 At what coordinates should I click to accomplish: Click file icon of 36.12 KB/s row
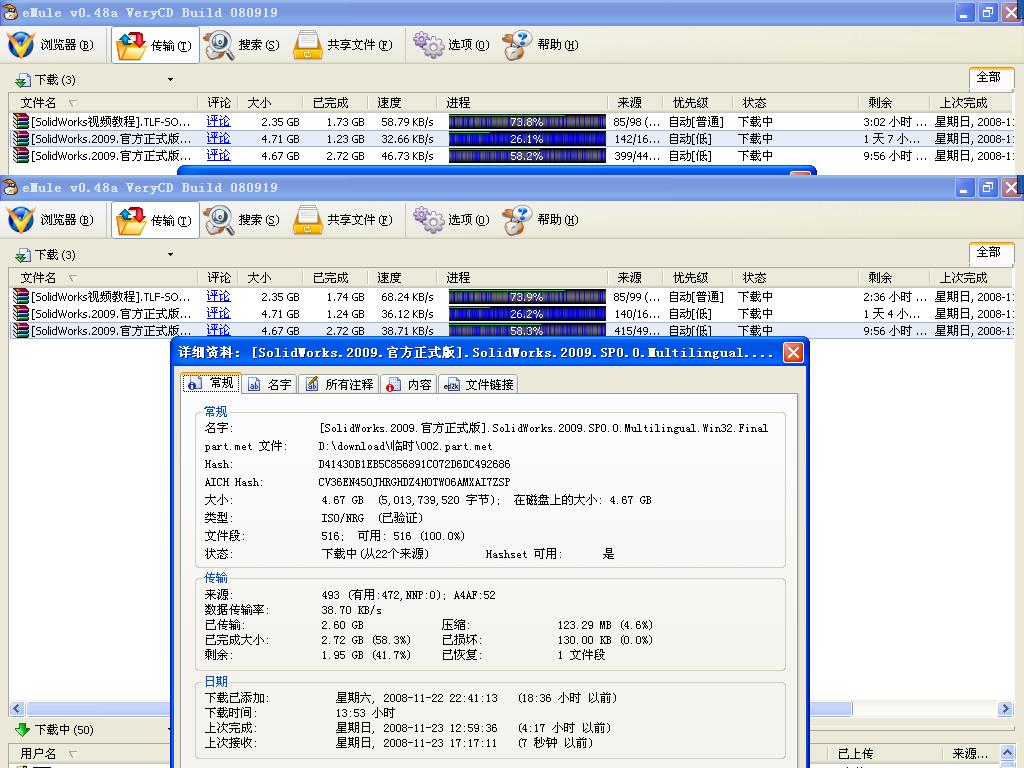(x=21, y=313)
